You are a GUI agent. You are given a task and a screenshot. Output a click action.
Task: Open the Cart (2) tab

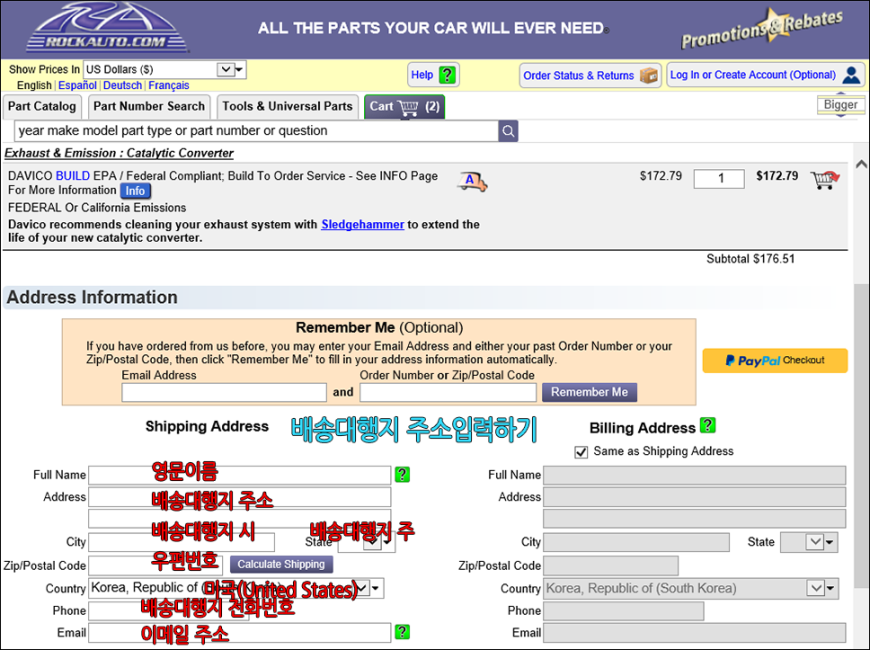coord(404,107)
